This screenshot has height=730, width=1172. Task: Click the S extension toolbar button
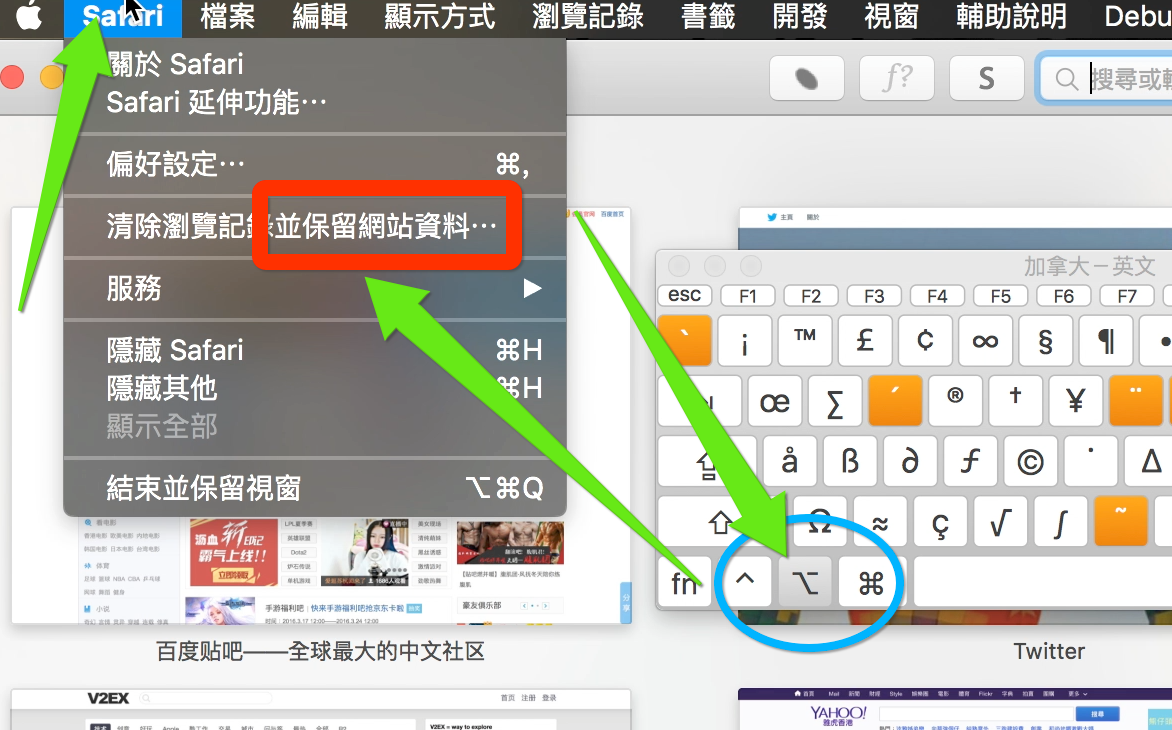pos(986,78)
